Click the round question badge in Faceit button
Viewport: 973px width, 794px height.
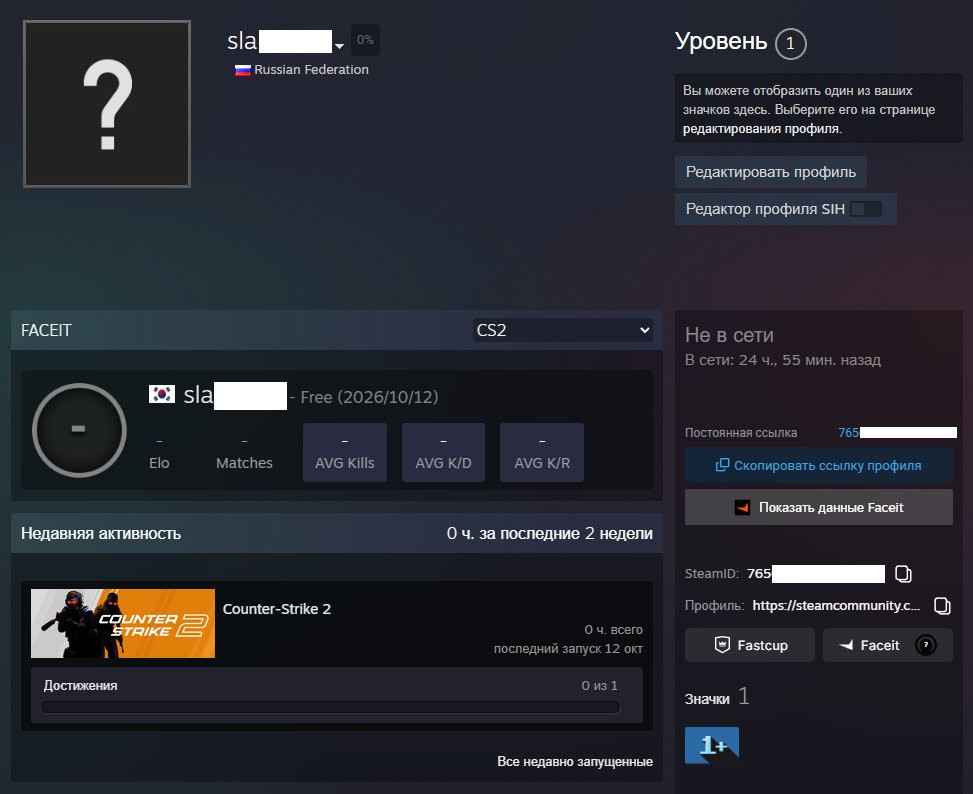925,645
